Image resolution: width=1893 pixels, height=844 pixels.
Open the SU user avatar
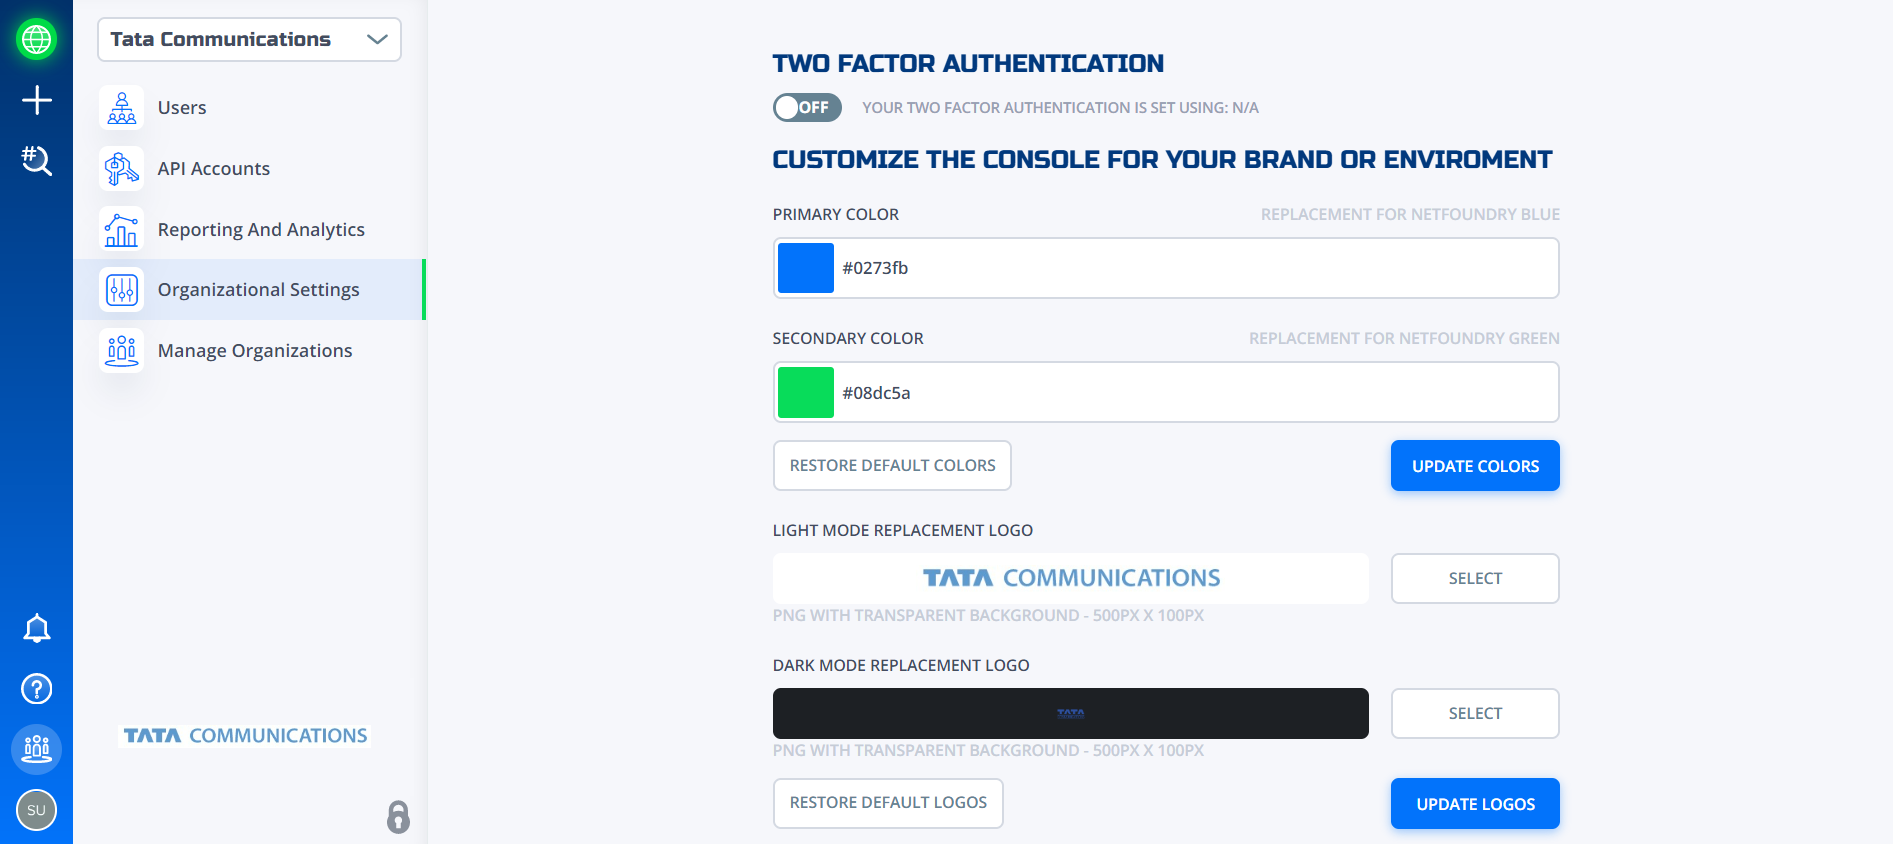pyautogui.click(x=37, y=810)
